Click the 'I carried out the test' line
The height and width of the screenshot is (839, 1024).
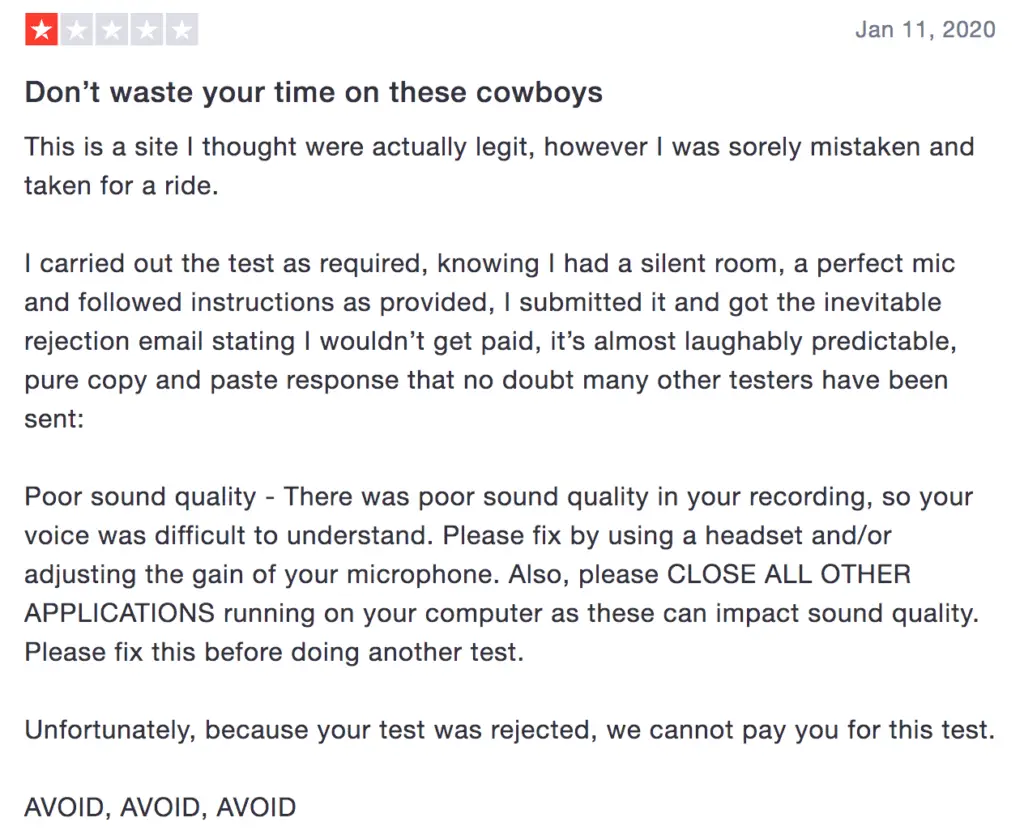click(x=490, y=264)
